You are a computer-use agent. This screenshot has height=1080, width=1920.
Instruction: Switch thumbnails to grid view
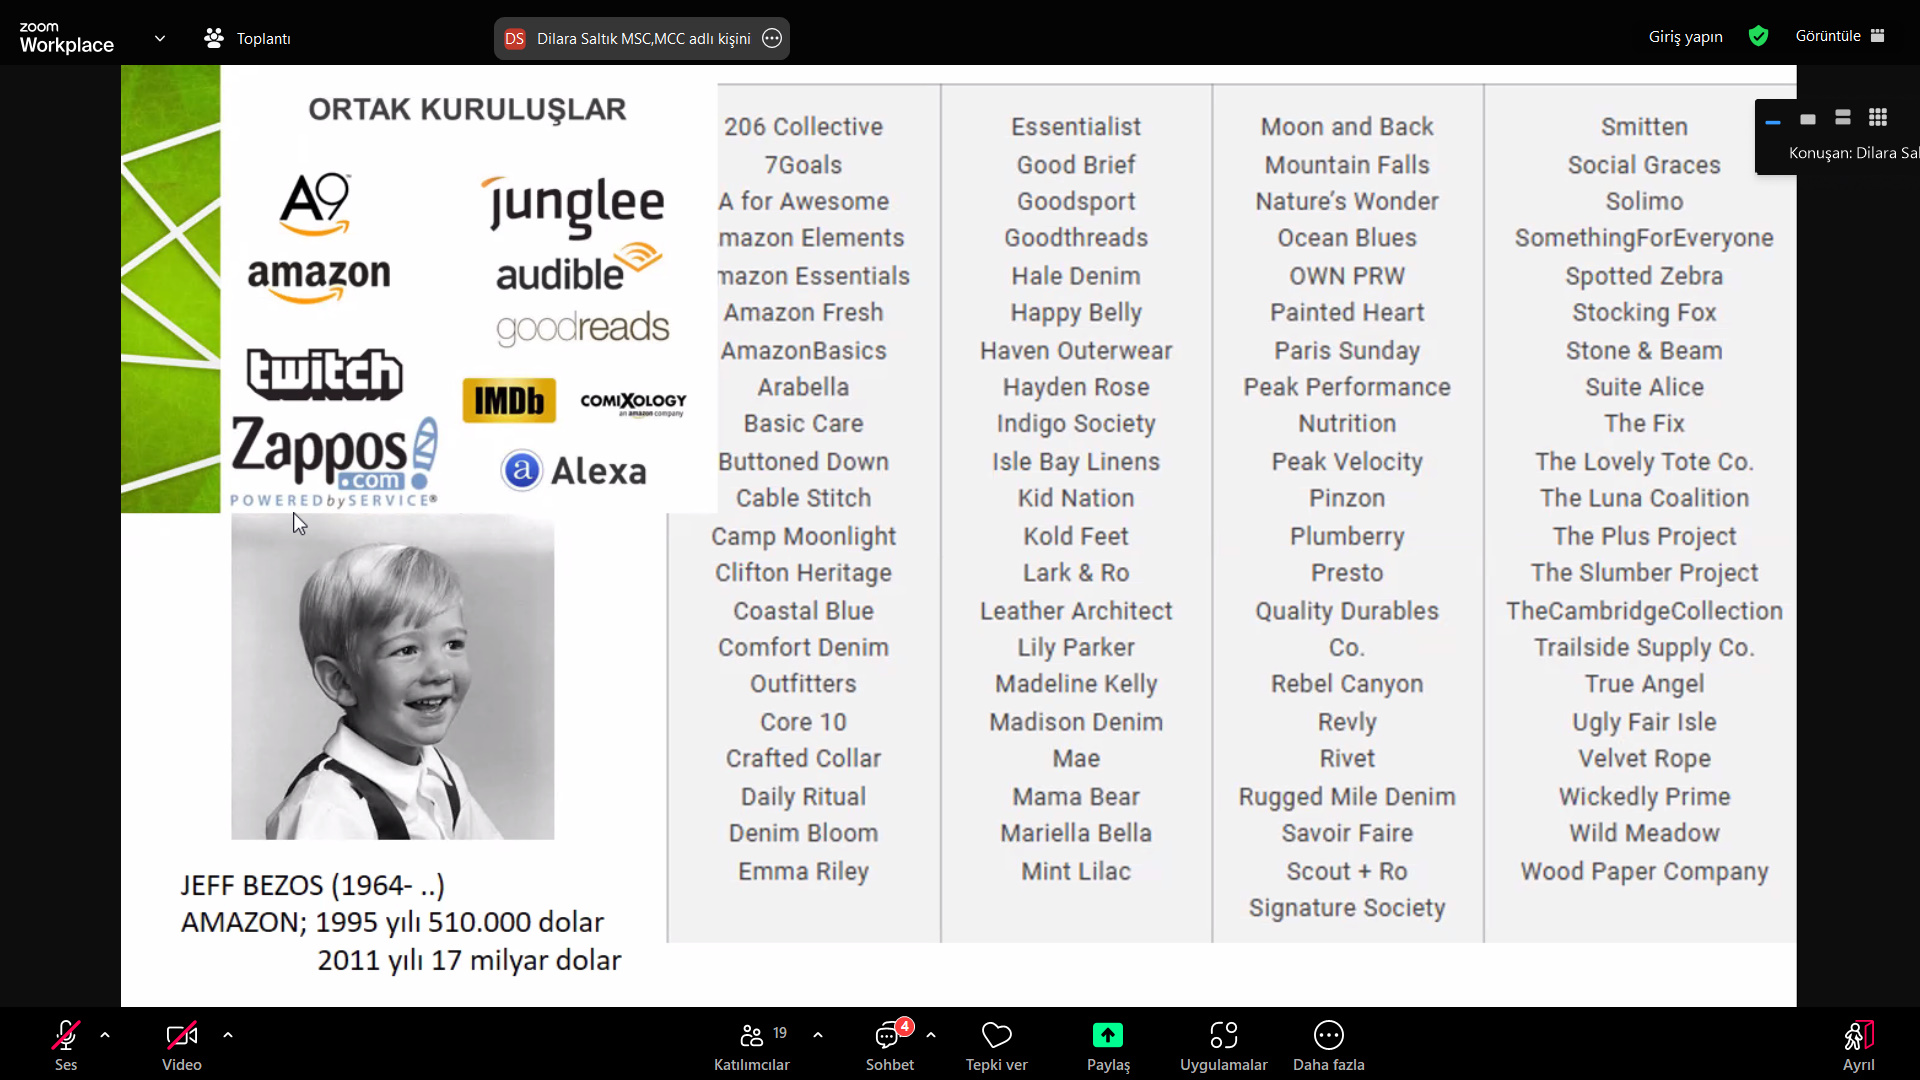click(x=1878, y=118)
